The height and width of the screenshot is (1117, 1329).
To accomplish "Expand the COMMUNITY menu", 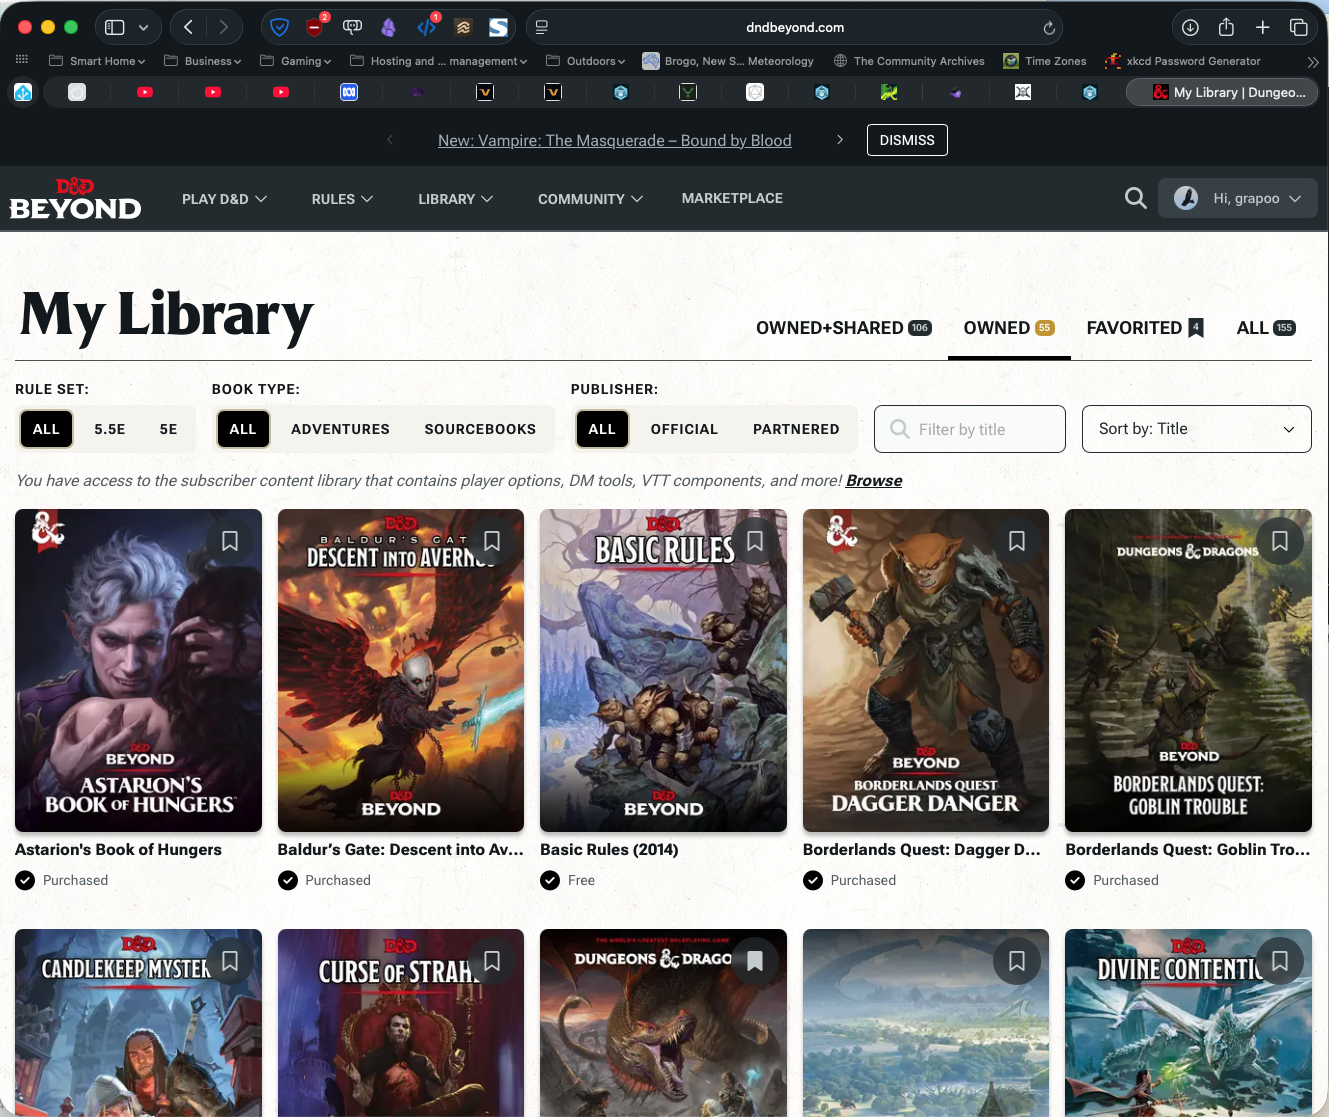I will click(590, 199).
